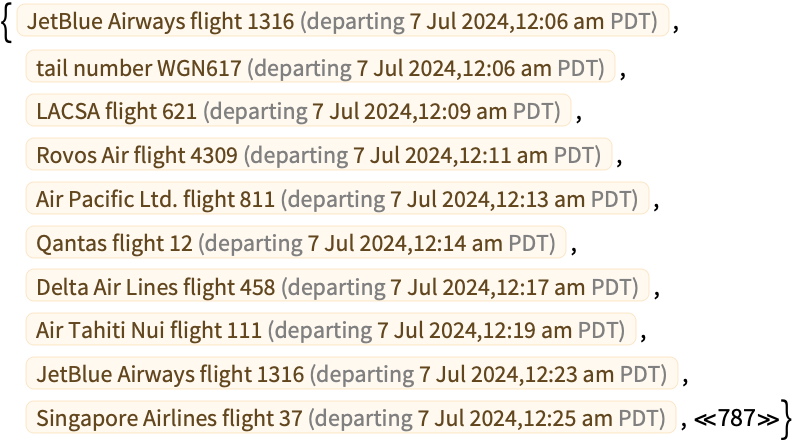Click the closing curly brace of the list
795x441 pixels.
(786, 420)
